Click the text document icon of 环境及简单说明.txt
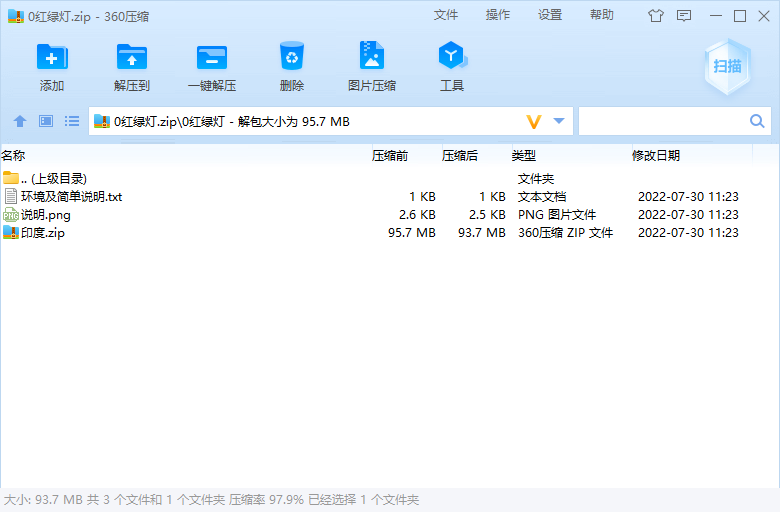This screenshot has width=780, height=512. coord(11,197)
